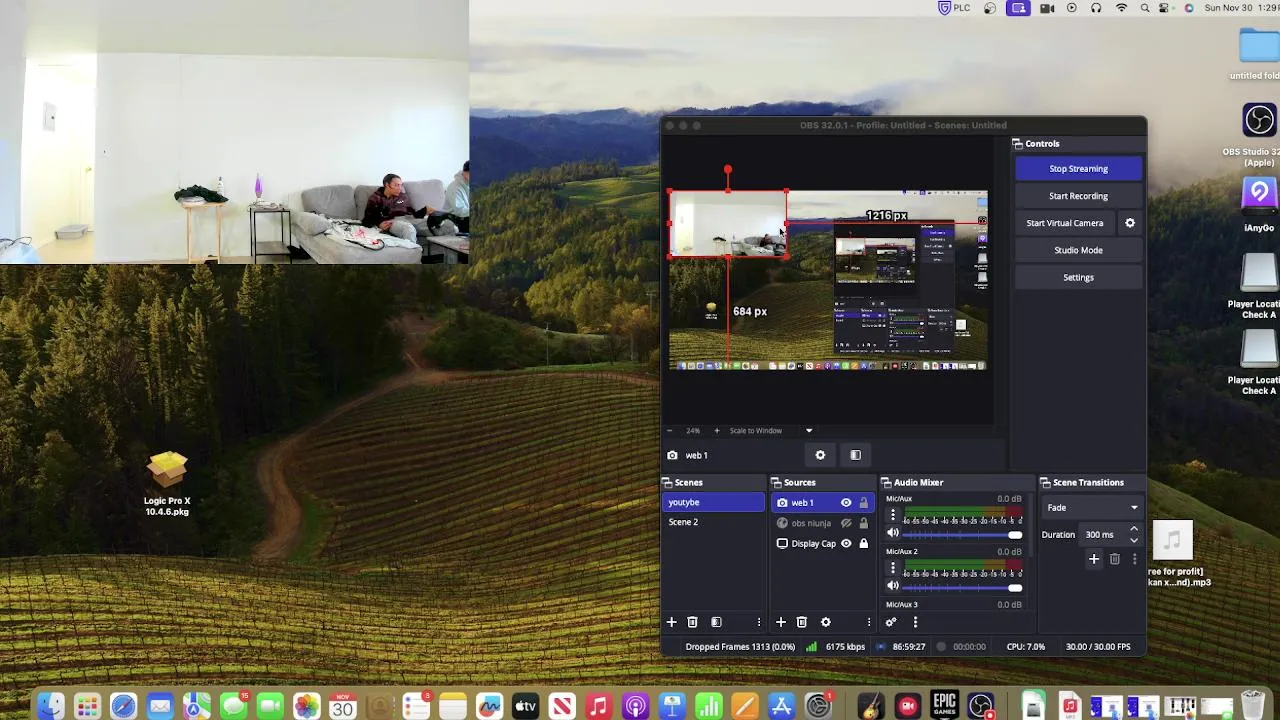Open Music app in the Dock
Viewport: 1280px width, 720px height.
click(598, 707)
